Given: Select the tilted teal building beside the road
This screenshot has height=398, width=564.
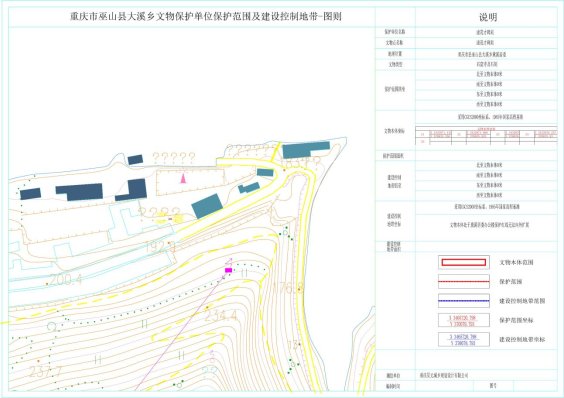Looking at the screenshot, I should (207, 206).
